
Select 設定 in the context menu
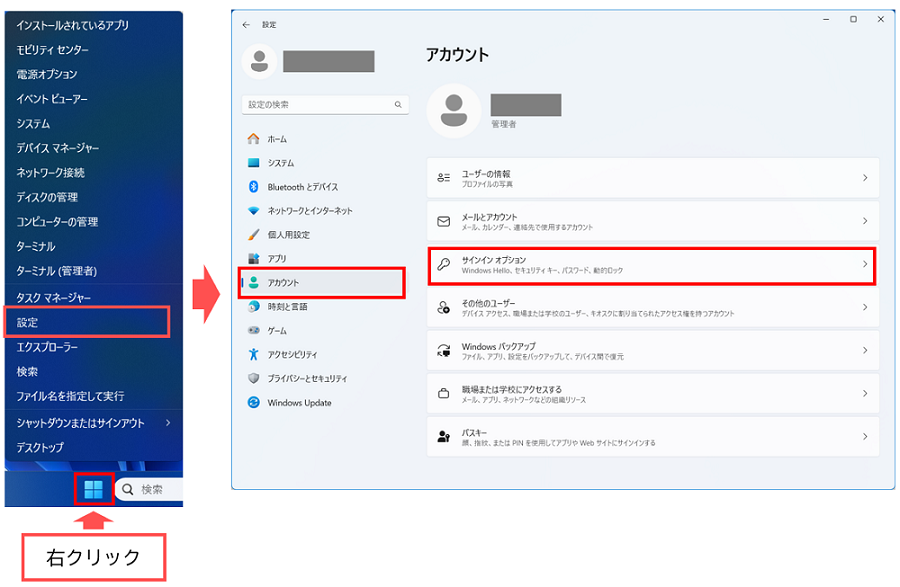tap(87, 322)
